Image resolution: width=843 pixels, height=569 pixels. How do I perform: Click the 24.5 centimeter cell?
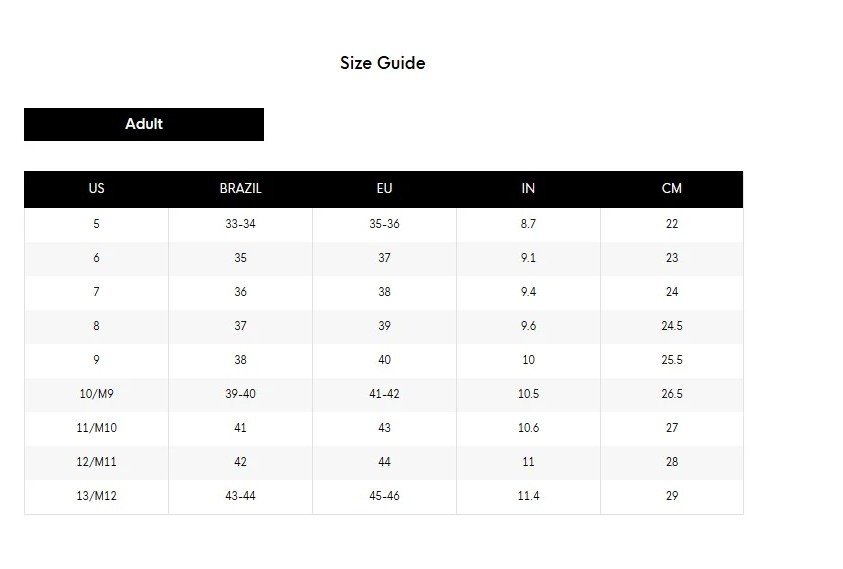[672, 326]
